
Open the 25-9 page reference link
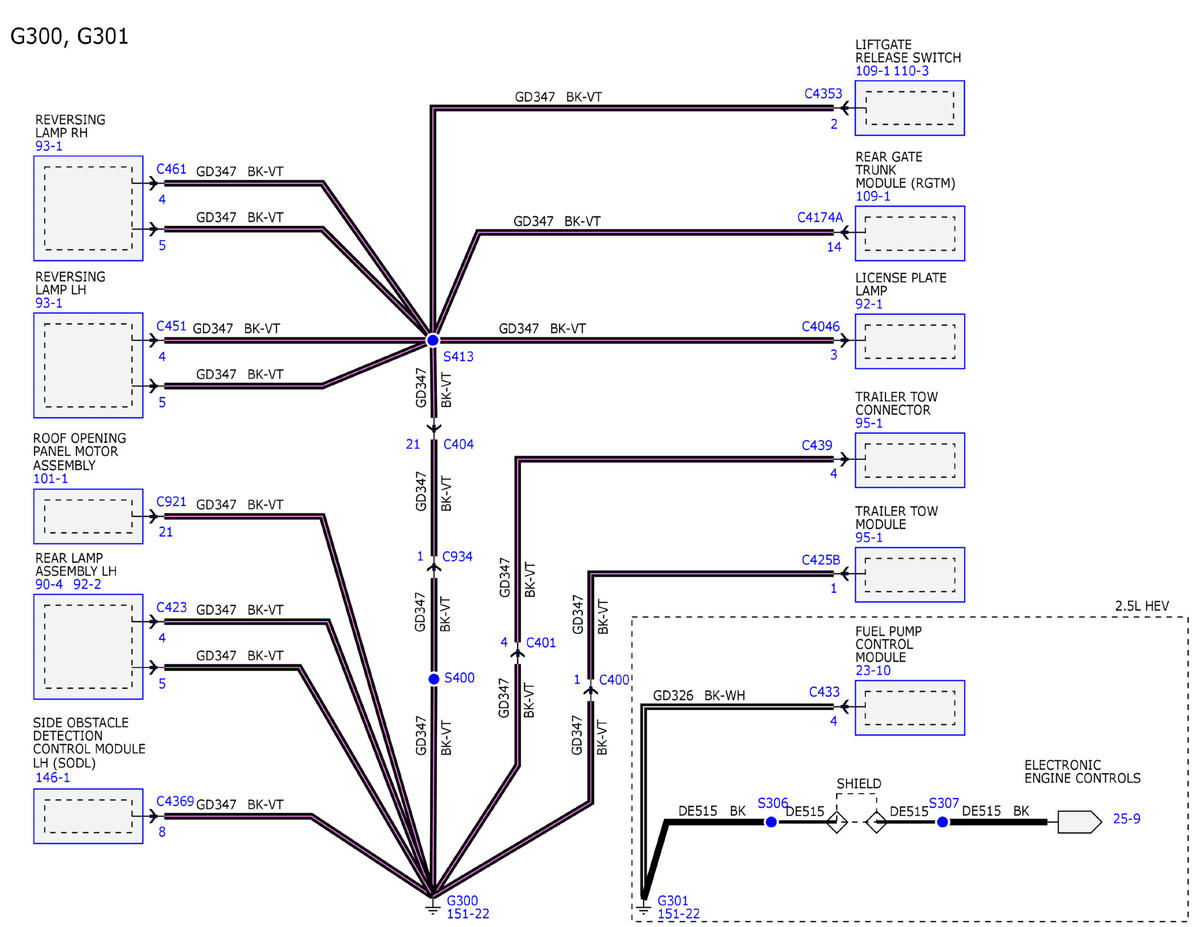[x=1127, y=819]
